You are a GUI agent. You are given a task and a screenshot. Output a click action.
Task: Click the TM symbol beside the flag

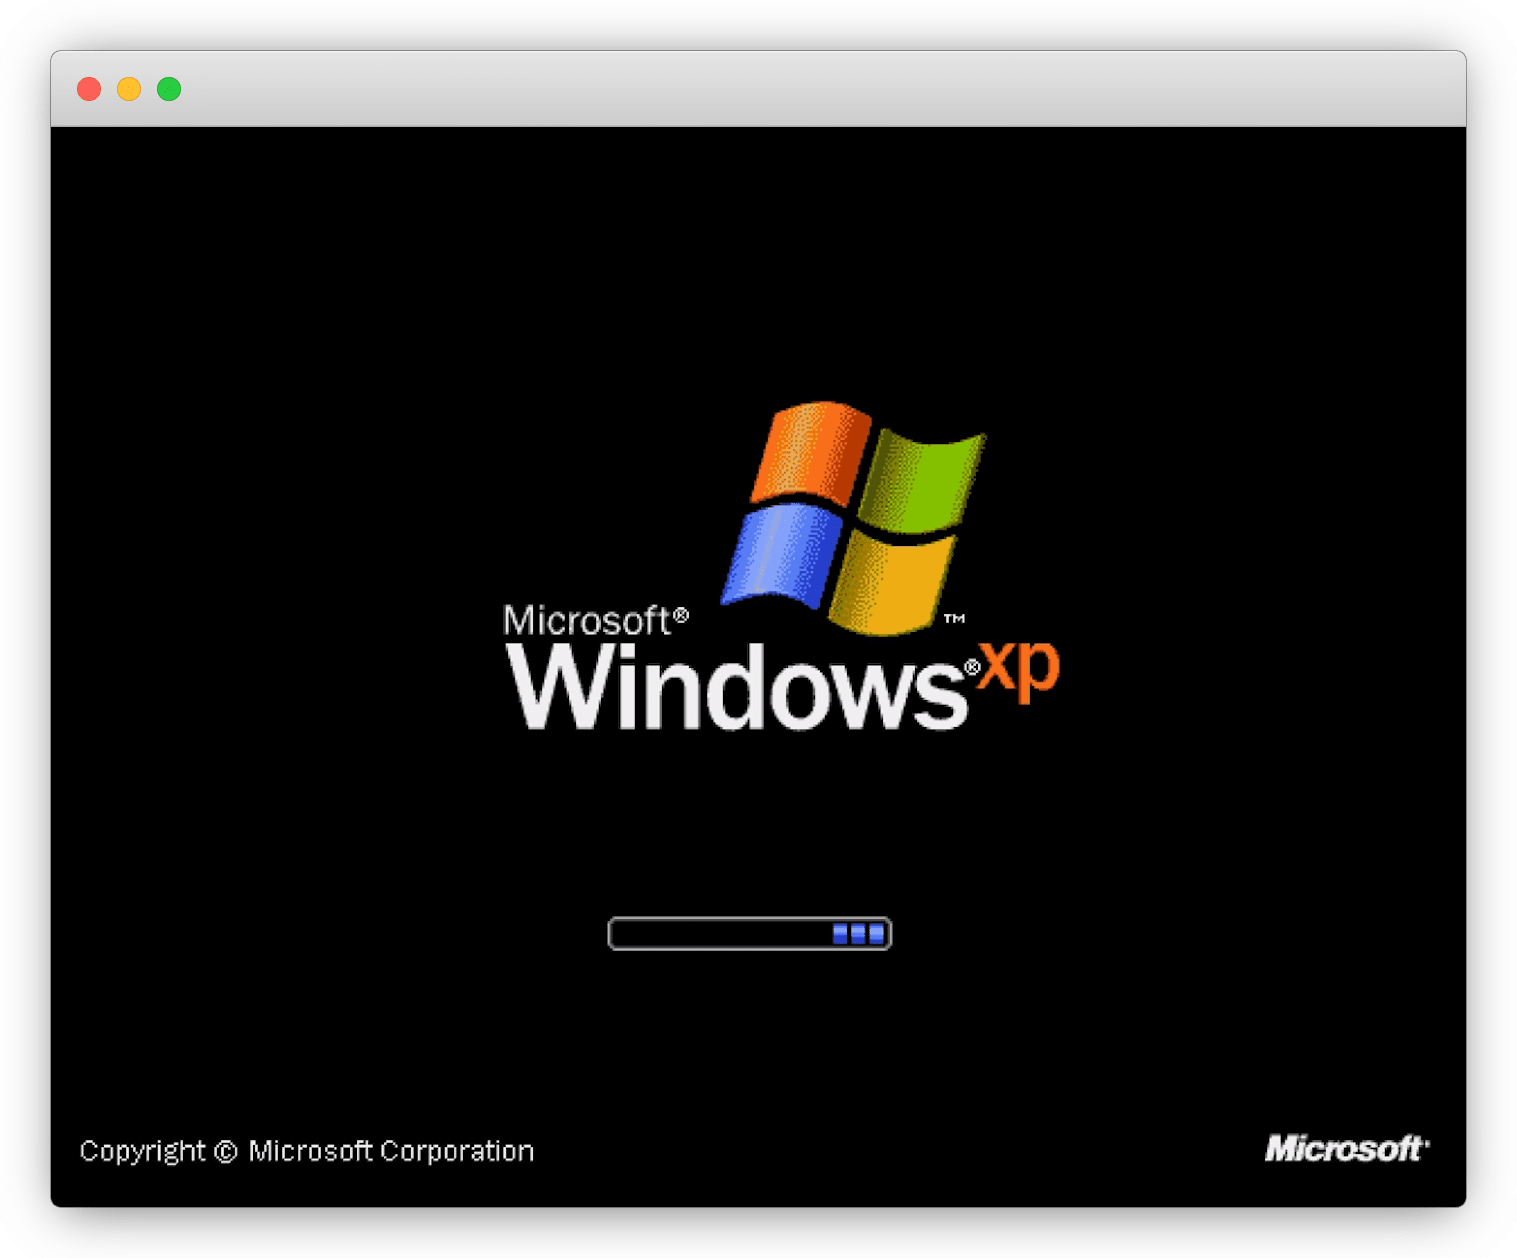tap(954, 619)
